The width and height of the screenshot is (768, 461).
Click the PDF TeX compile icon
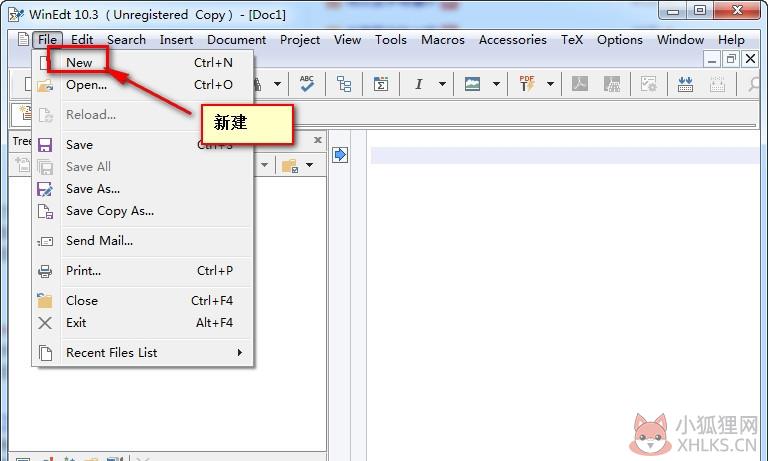click(527, 84)
